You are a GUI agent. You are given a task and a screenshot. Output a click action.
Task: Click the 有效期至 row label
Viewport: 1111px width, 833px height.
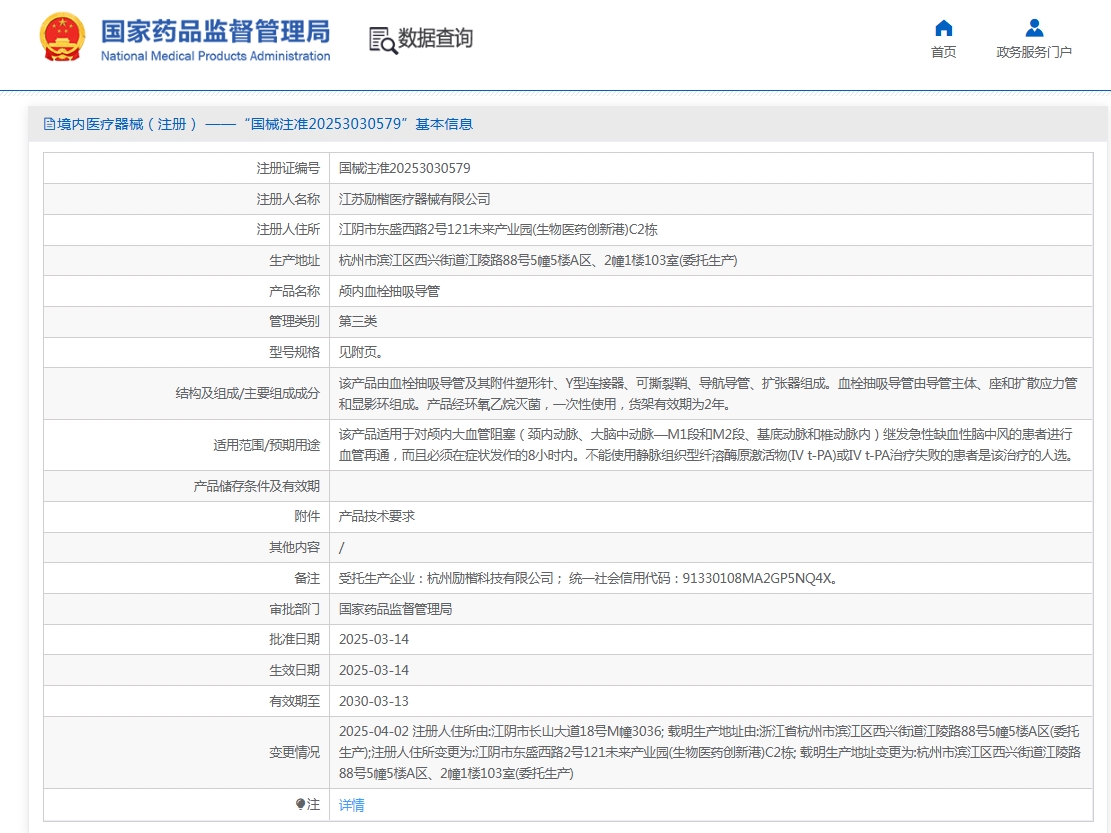pos(295,701)
